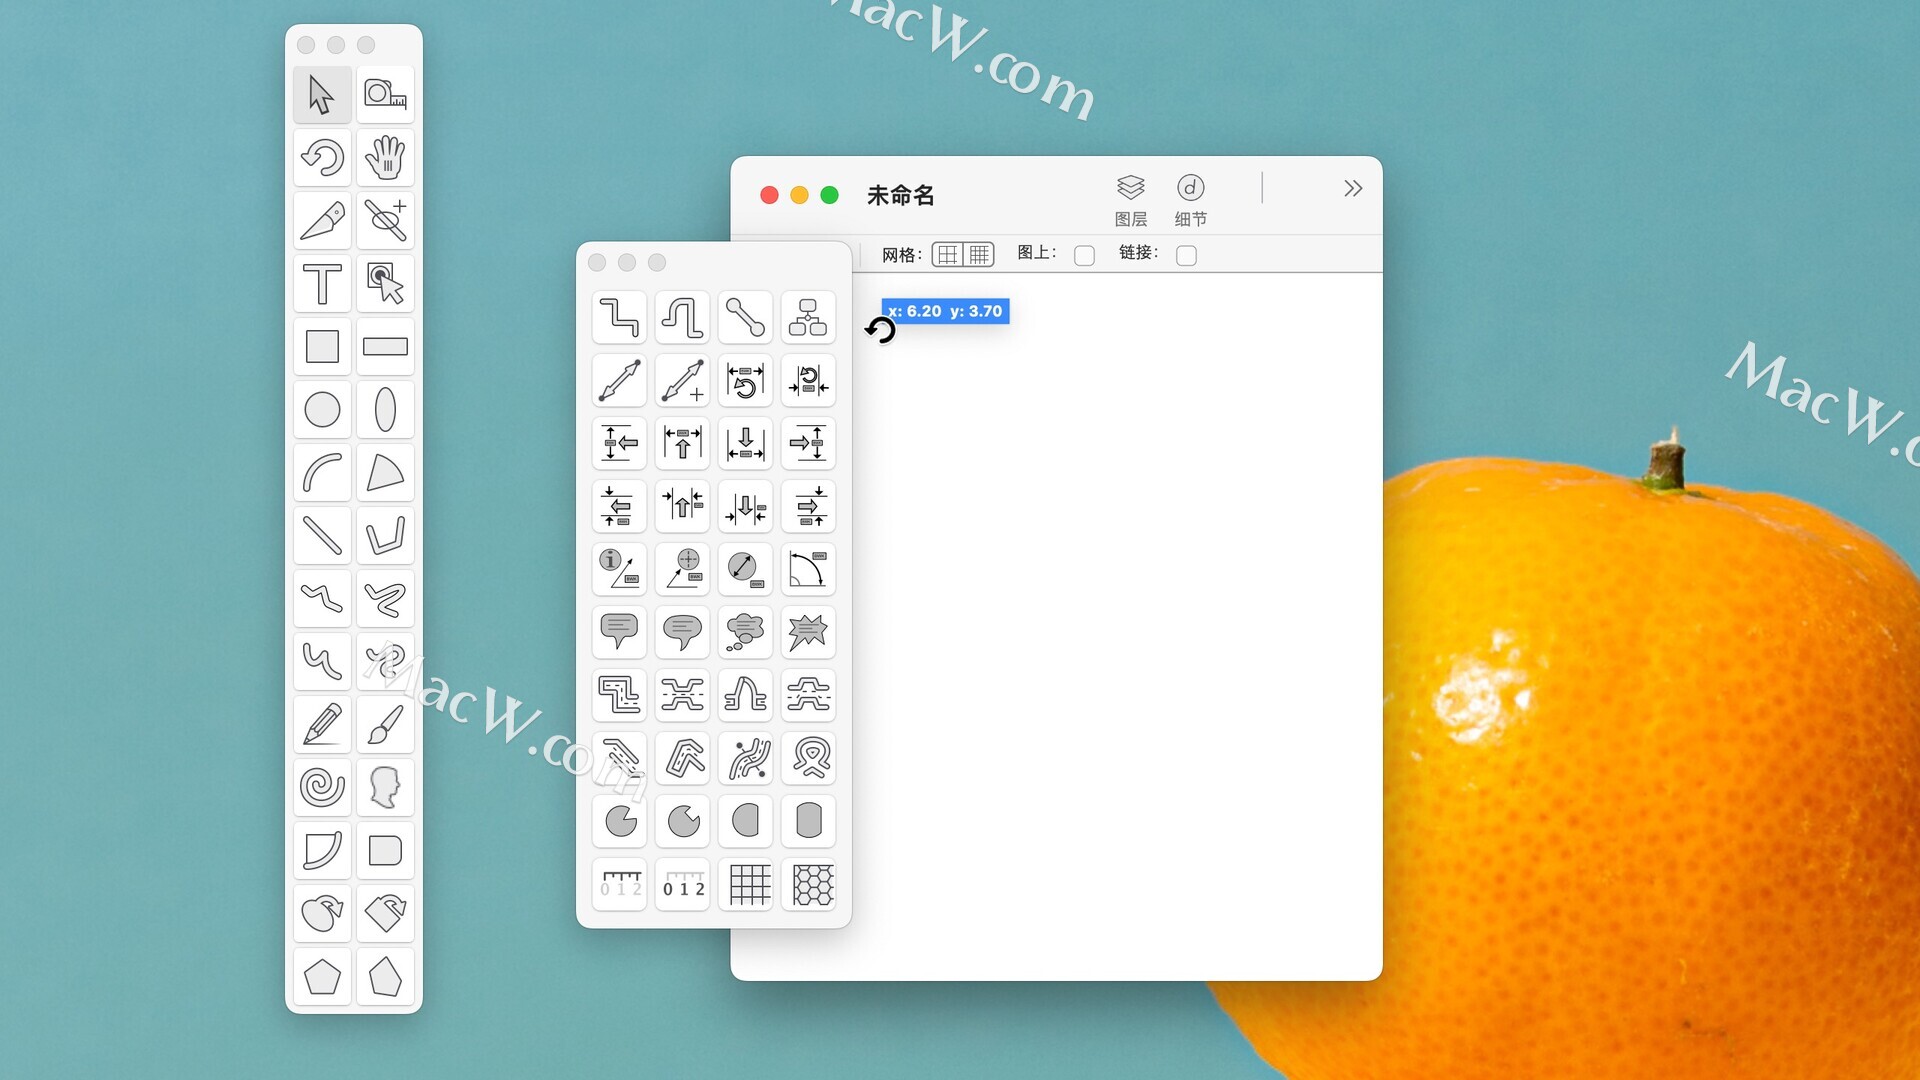
Task: Expand the toolbar overflow chevrons
Action: (1352, 188)
